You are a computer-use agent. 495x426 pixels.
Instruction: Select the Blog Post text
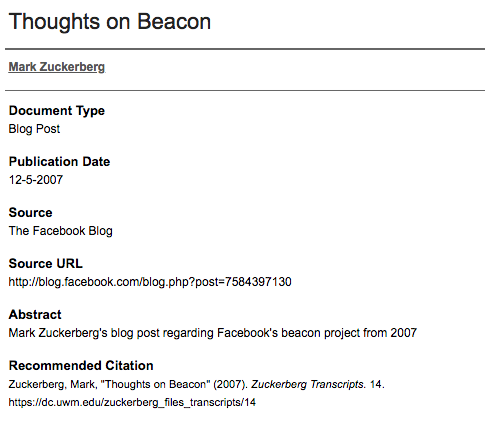34,129
